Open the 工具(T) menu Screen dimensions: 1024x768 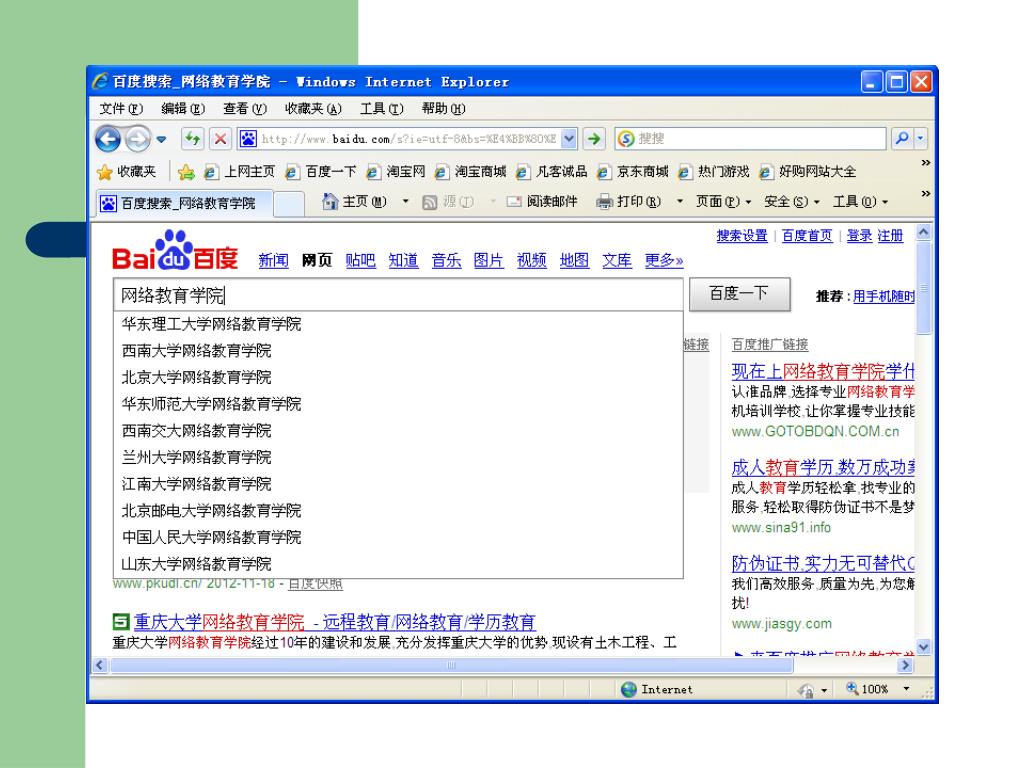pyautogui.click(x=381, y=108)
